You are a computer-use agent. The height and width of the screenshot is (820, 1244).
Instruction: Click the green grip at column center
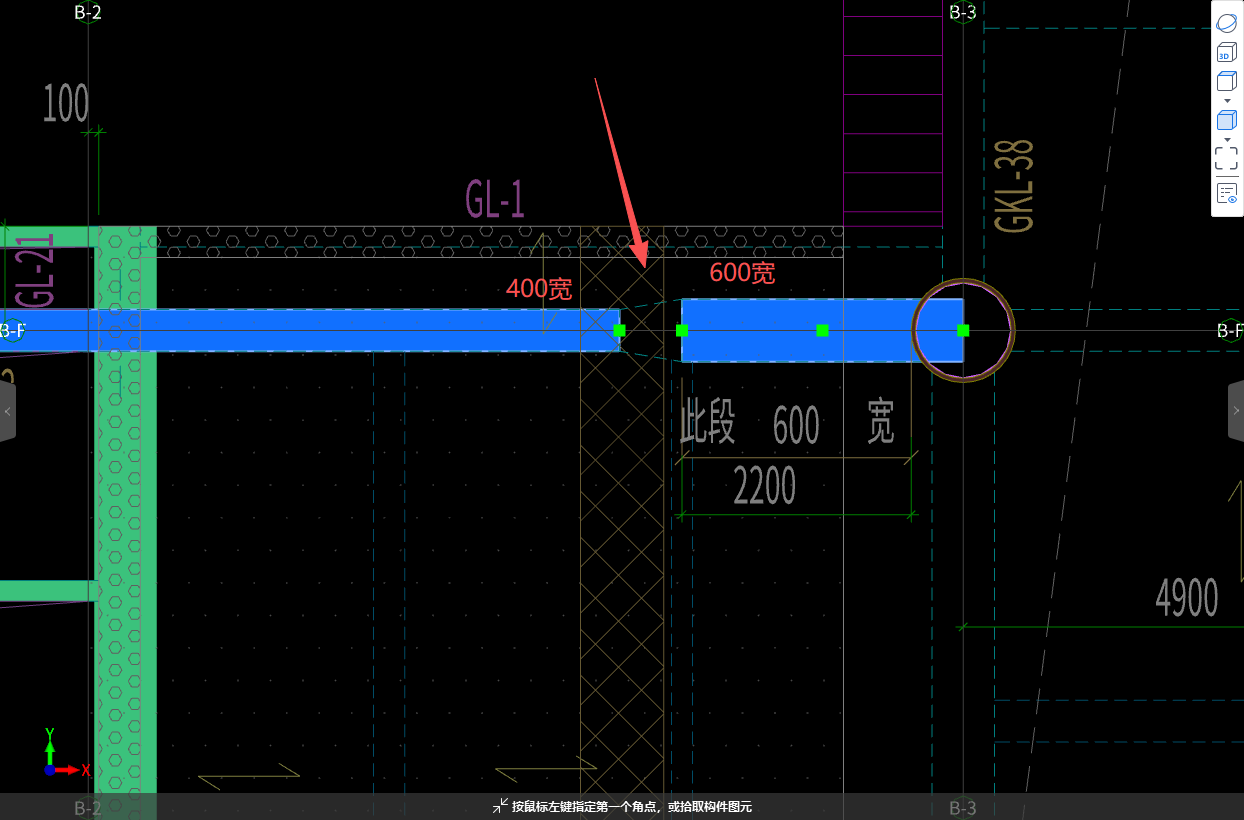963,330
